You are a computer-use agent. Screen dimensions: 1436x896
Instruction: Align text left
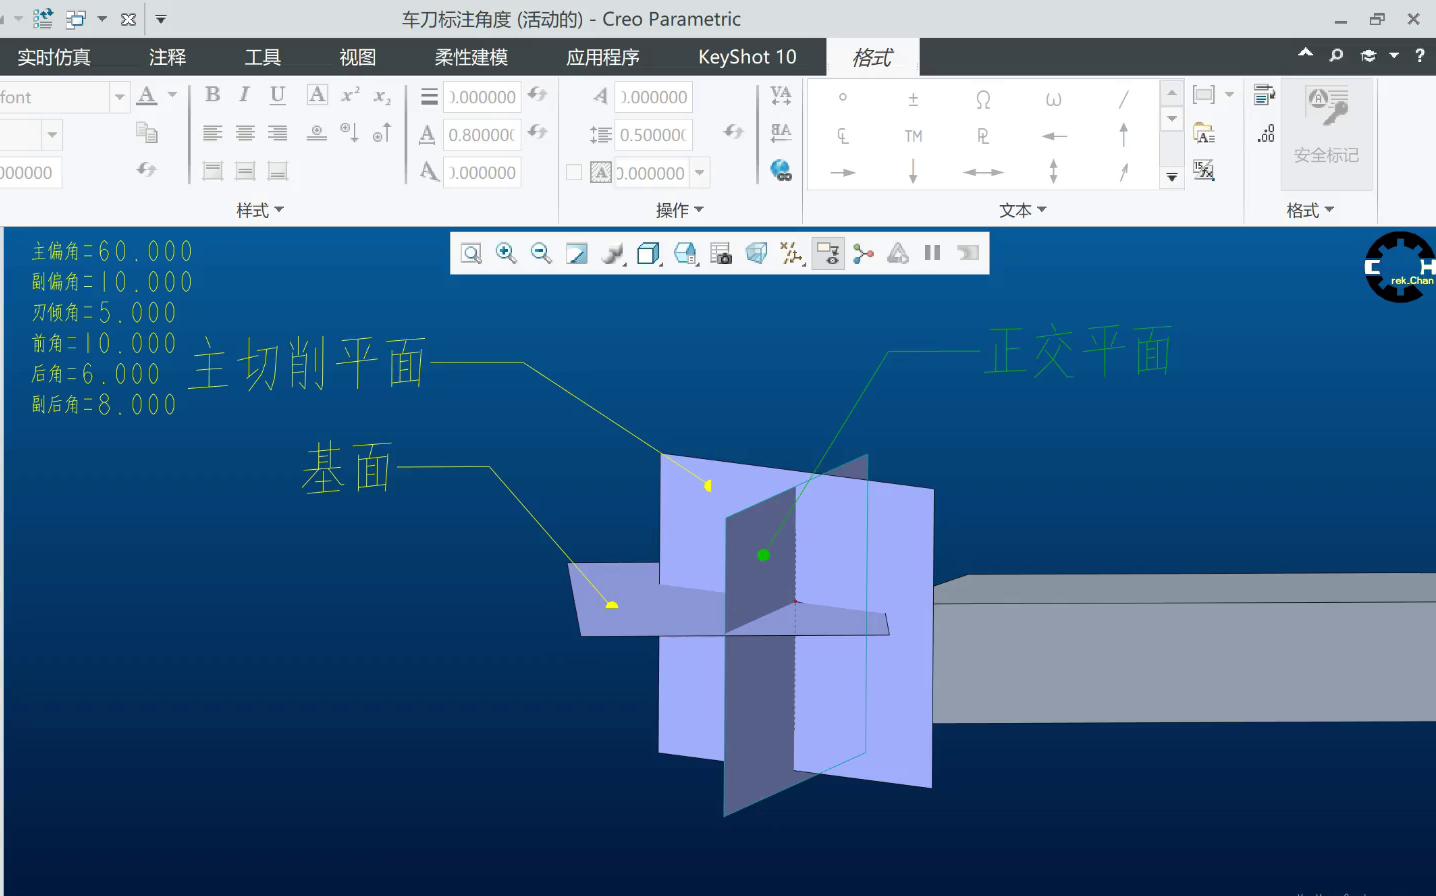[212, 133]
